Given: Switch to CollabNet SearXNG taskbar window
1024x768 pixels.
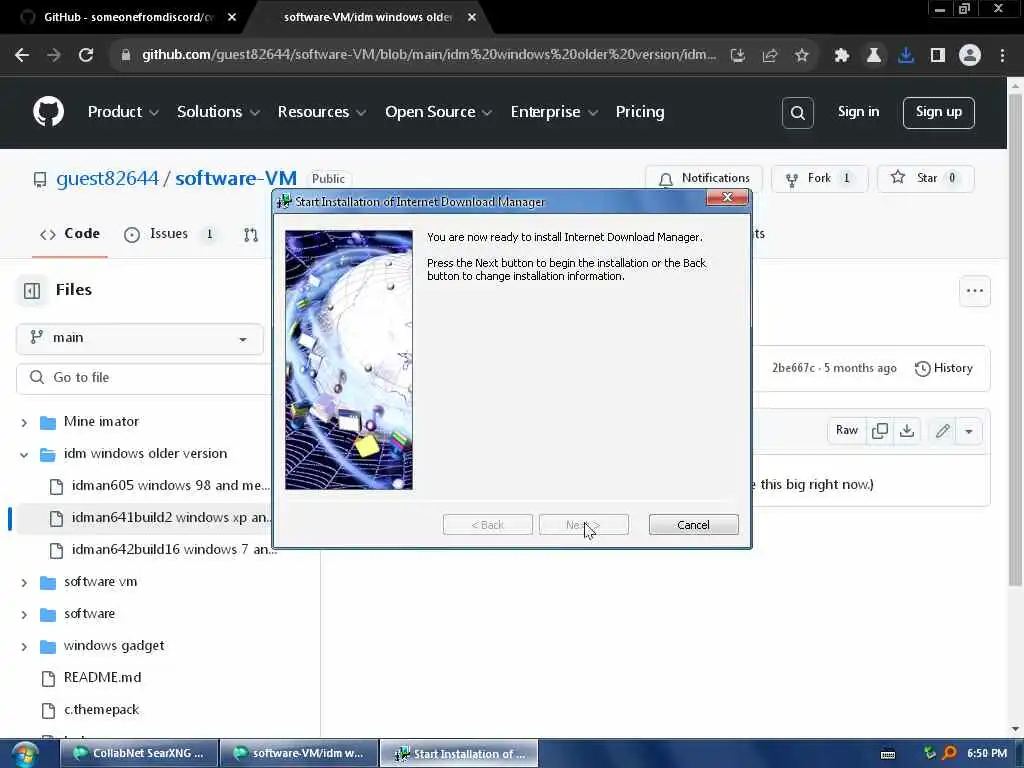Looking at the screenshot, I should click(138, 754).
